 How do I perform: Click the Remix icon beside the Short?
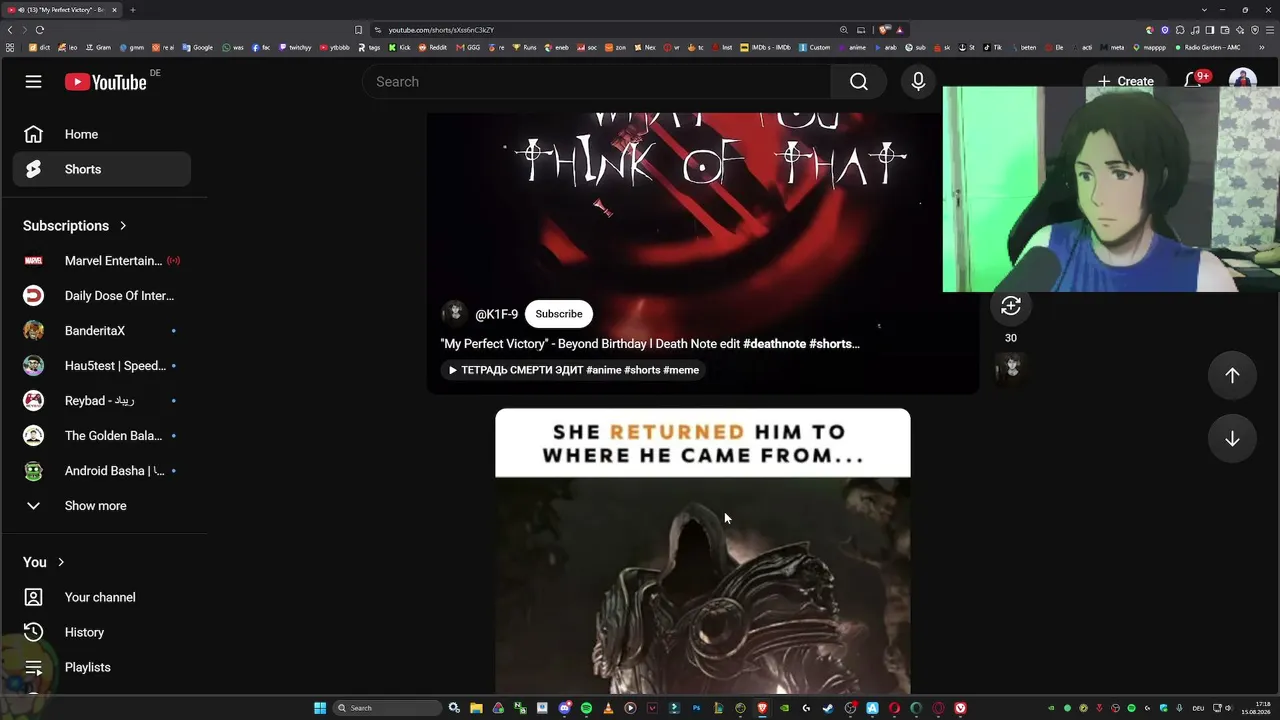pyautogui.click(x=1011, y=306)
